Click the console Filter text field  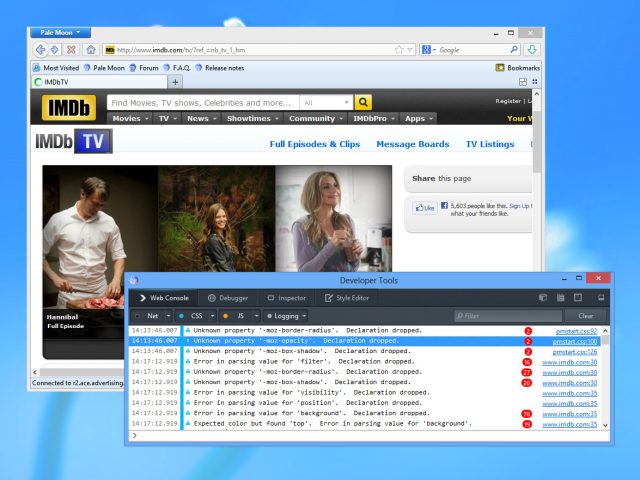click(507, 316)
